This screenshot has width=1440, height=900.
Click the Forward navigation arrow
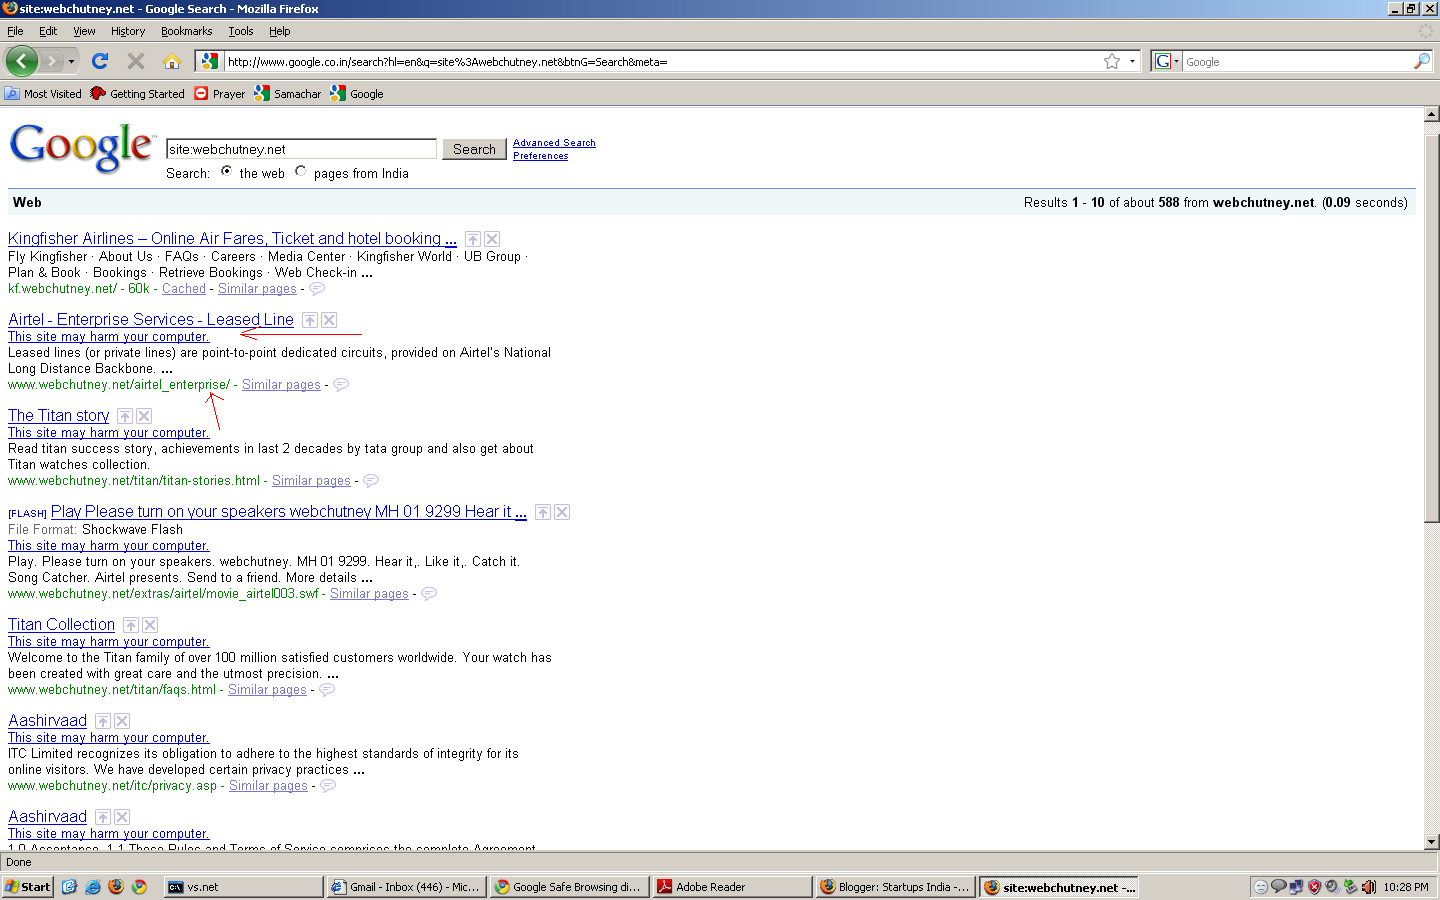(51, 61)
